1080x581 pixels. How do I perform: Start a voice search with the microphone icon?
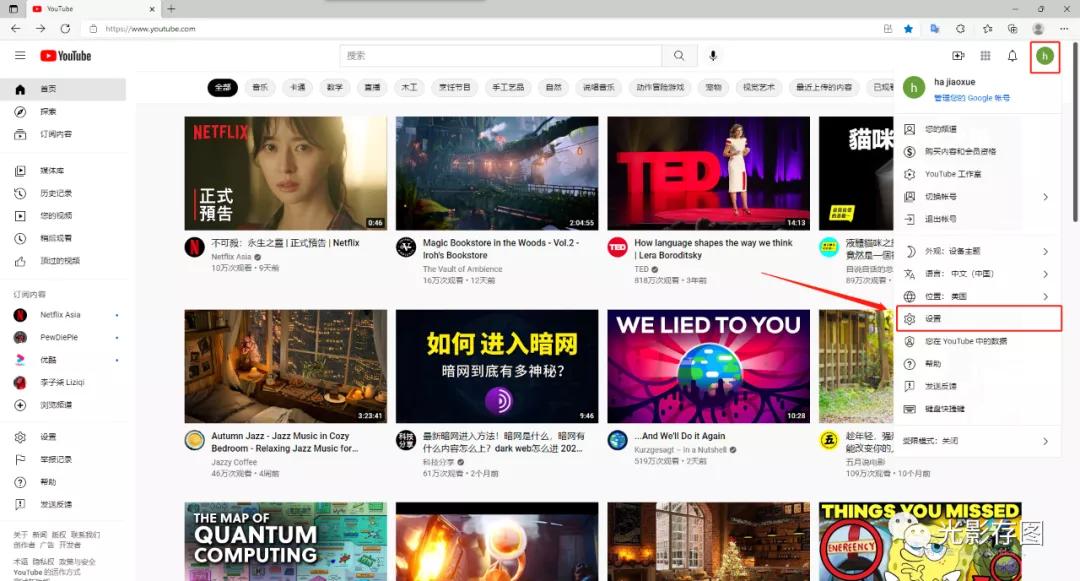tap(713, 55)
